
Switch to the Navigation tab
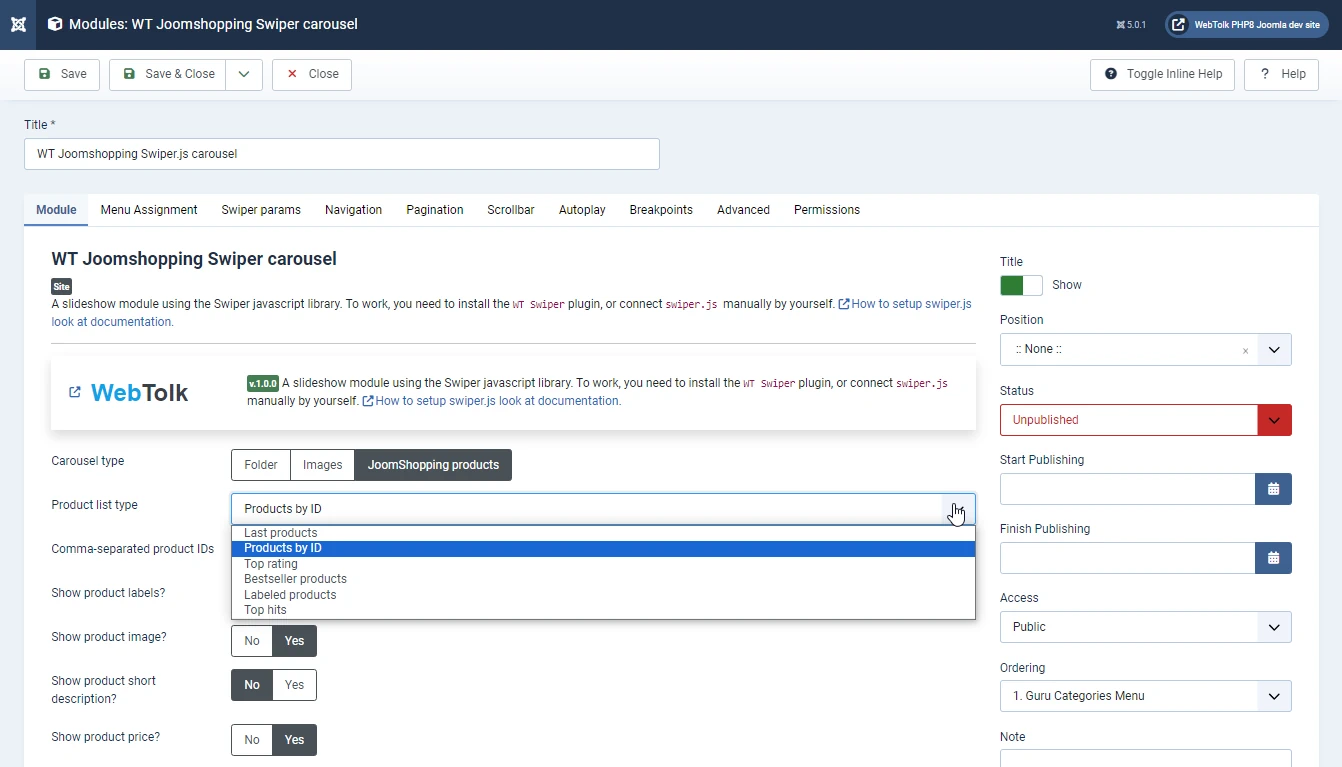(x=353, y=210)
